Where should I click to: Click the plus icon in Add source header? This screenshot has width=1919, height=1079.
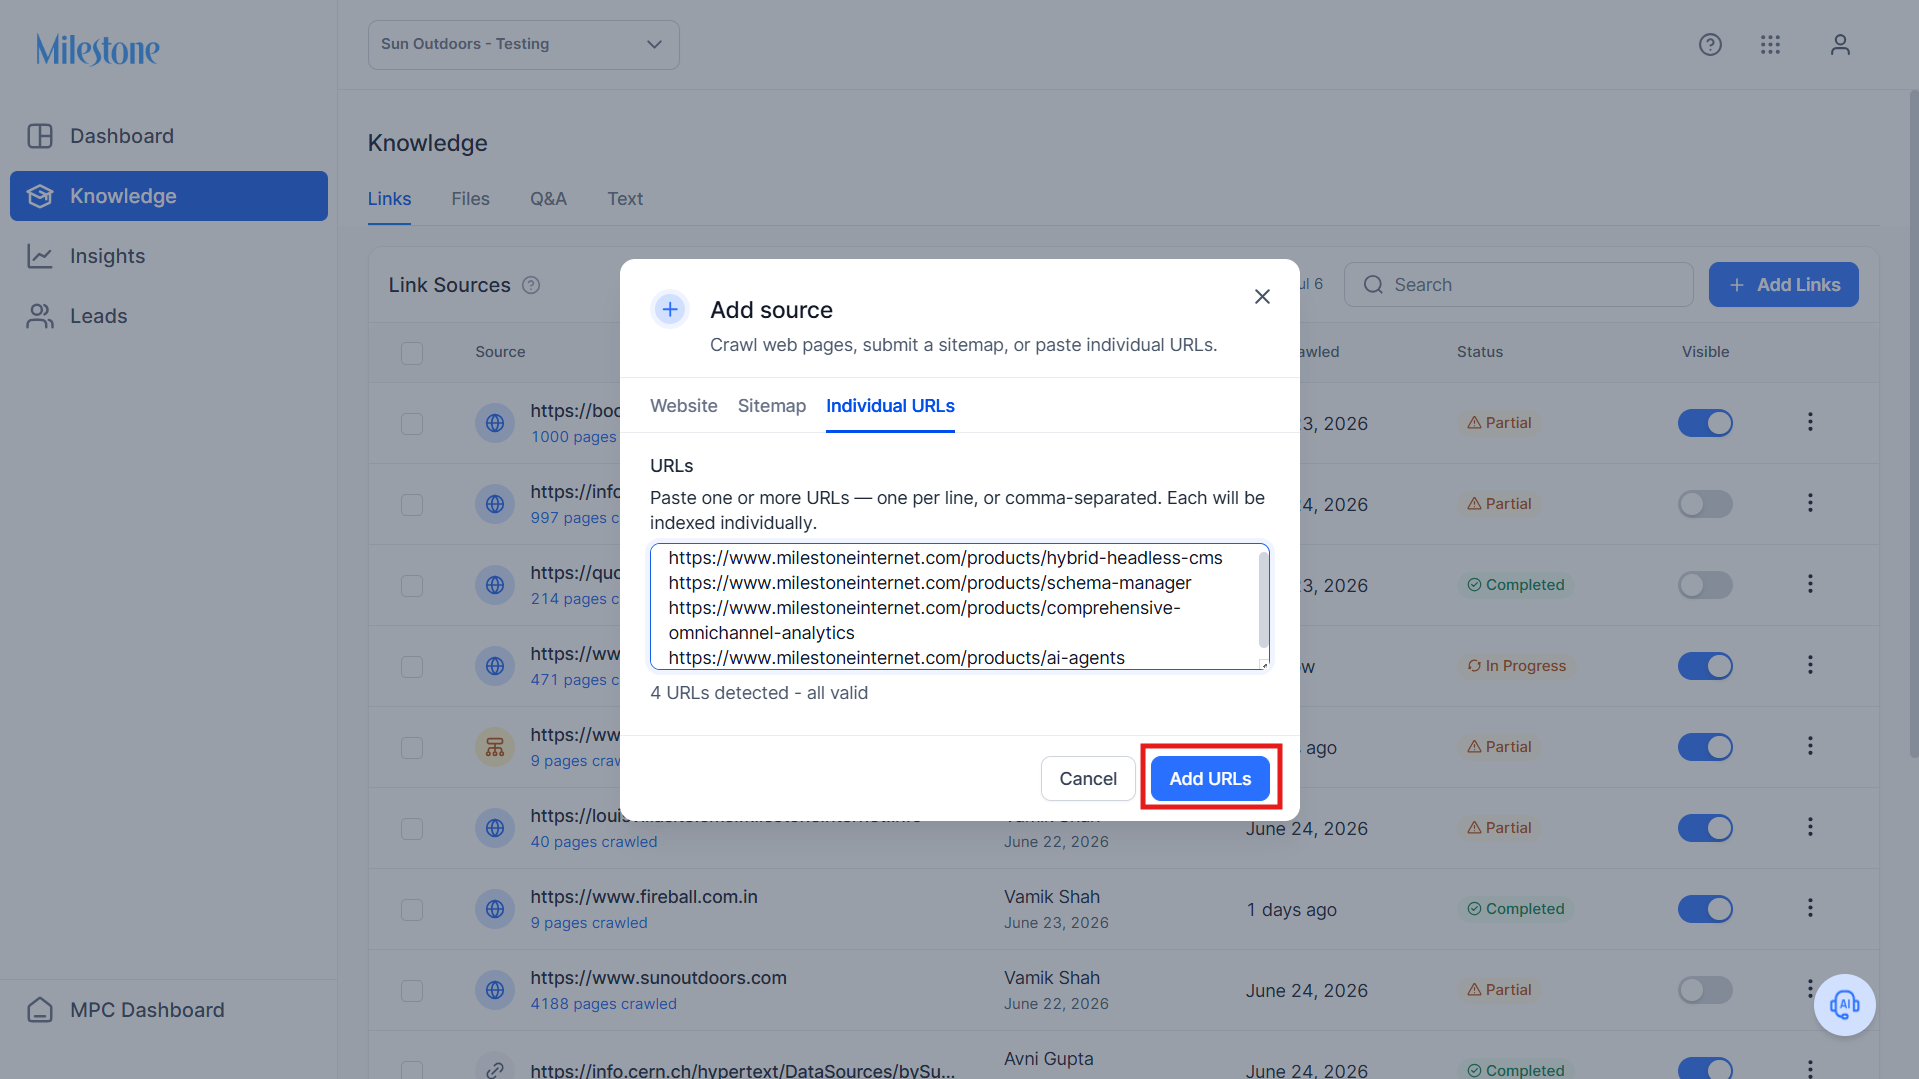coord(670,310)
